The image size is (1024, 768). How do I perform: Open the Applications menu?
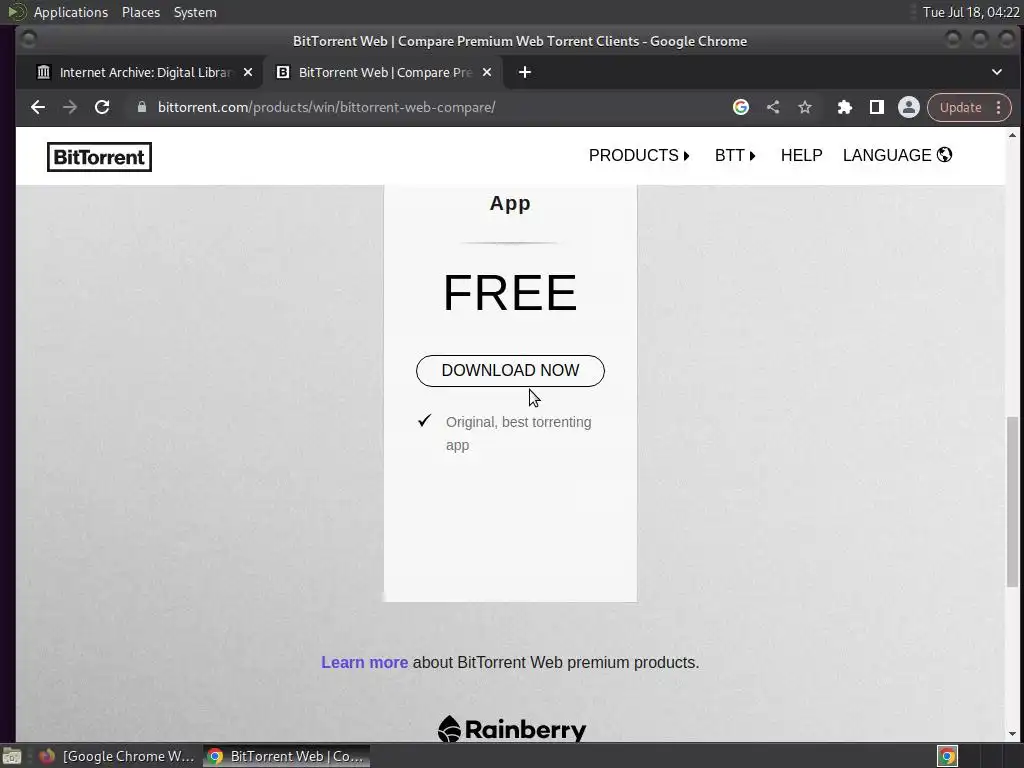[x=71, y=12]
